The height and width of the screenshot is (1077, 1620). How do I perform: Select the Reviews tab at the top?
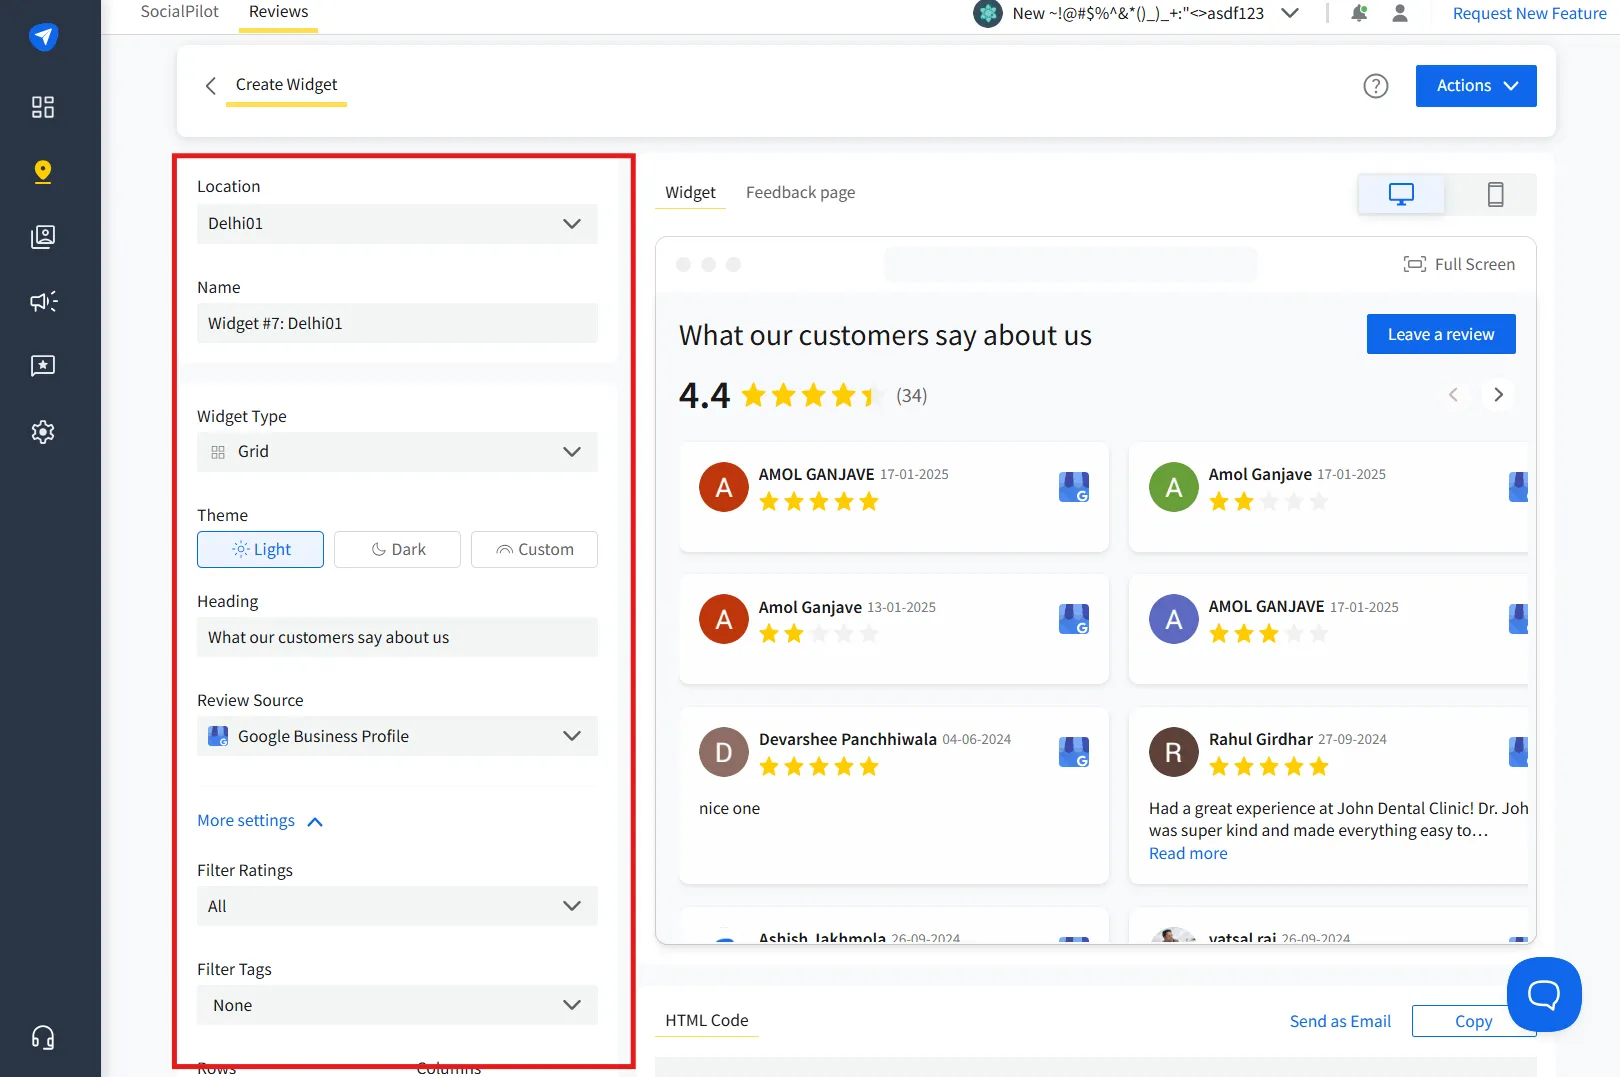[277, 11]
